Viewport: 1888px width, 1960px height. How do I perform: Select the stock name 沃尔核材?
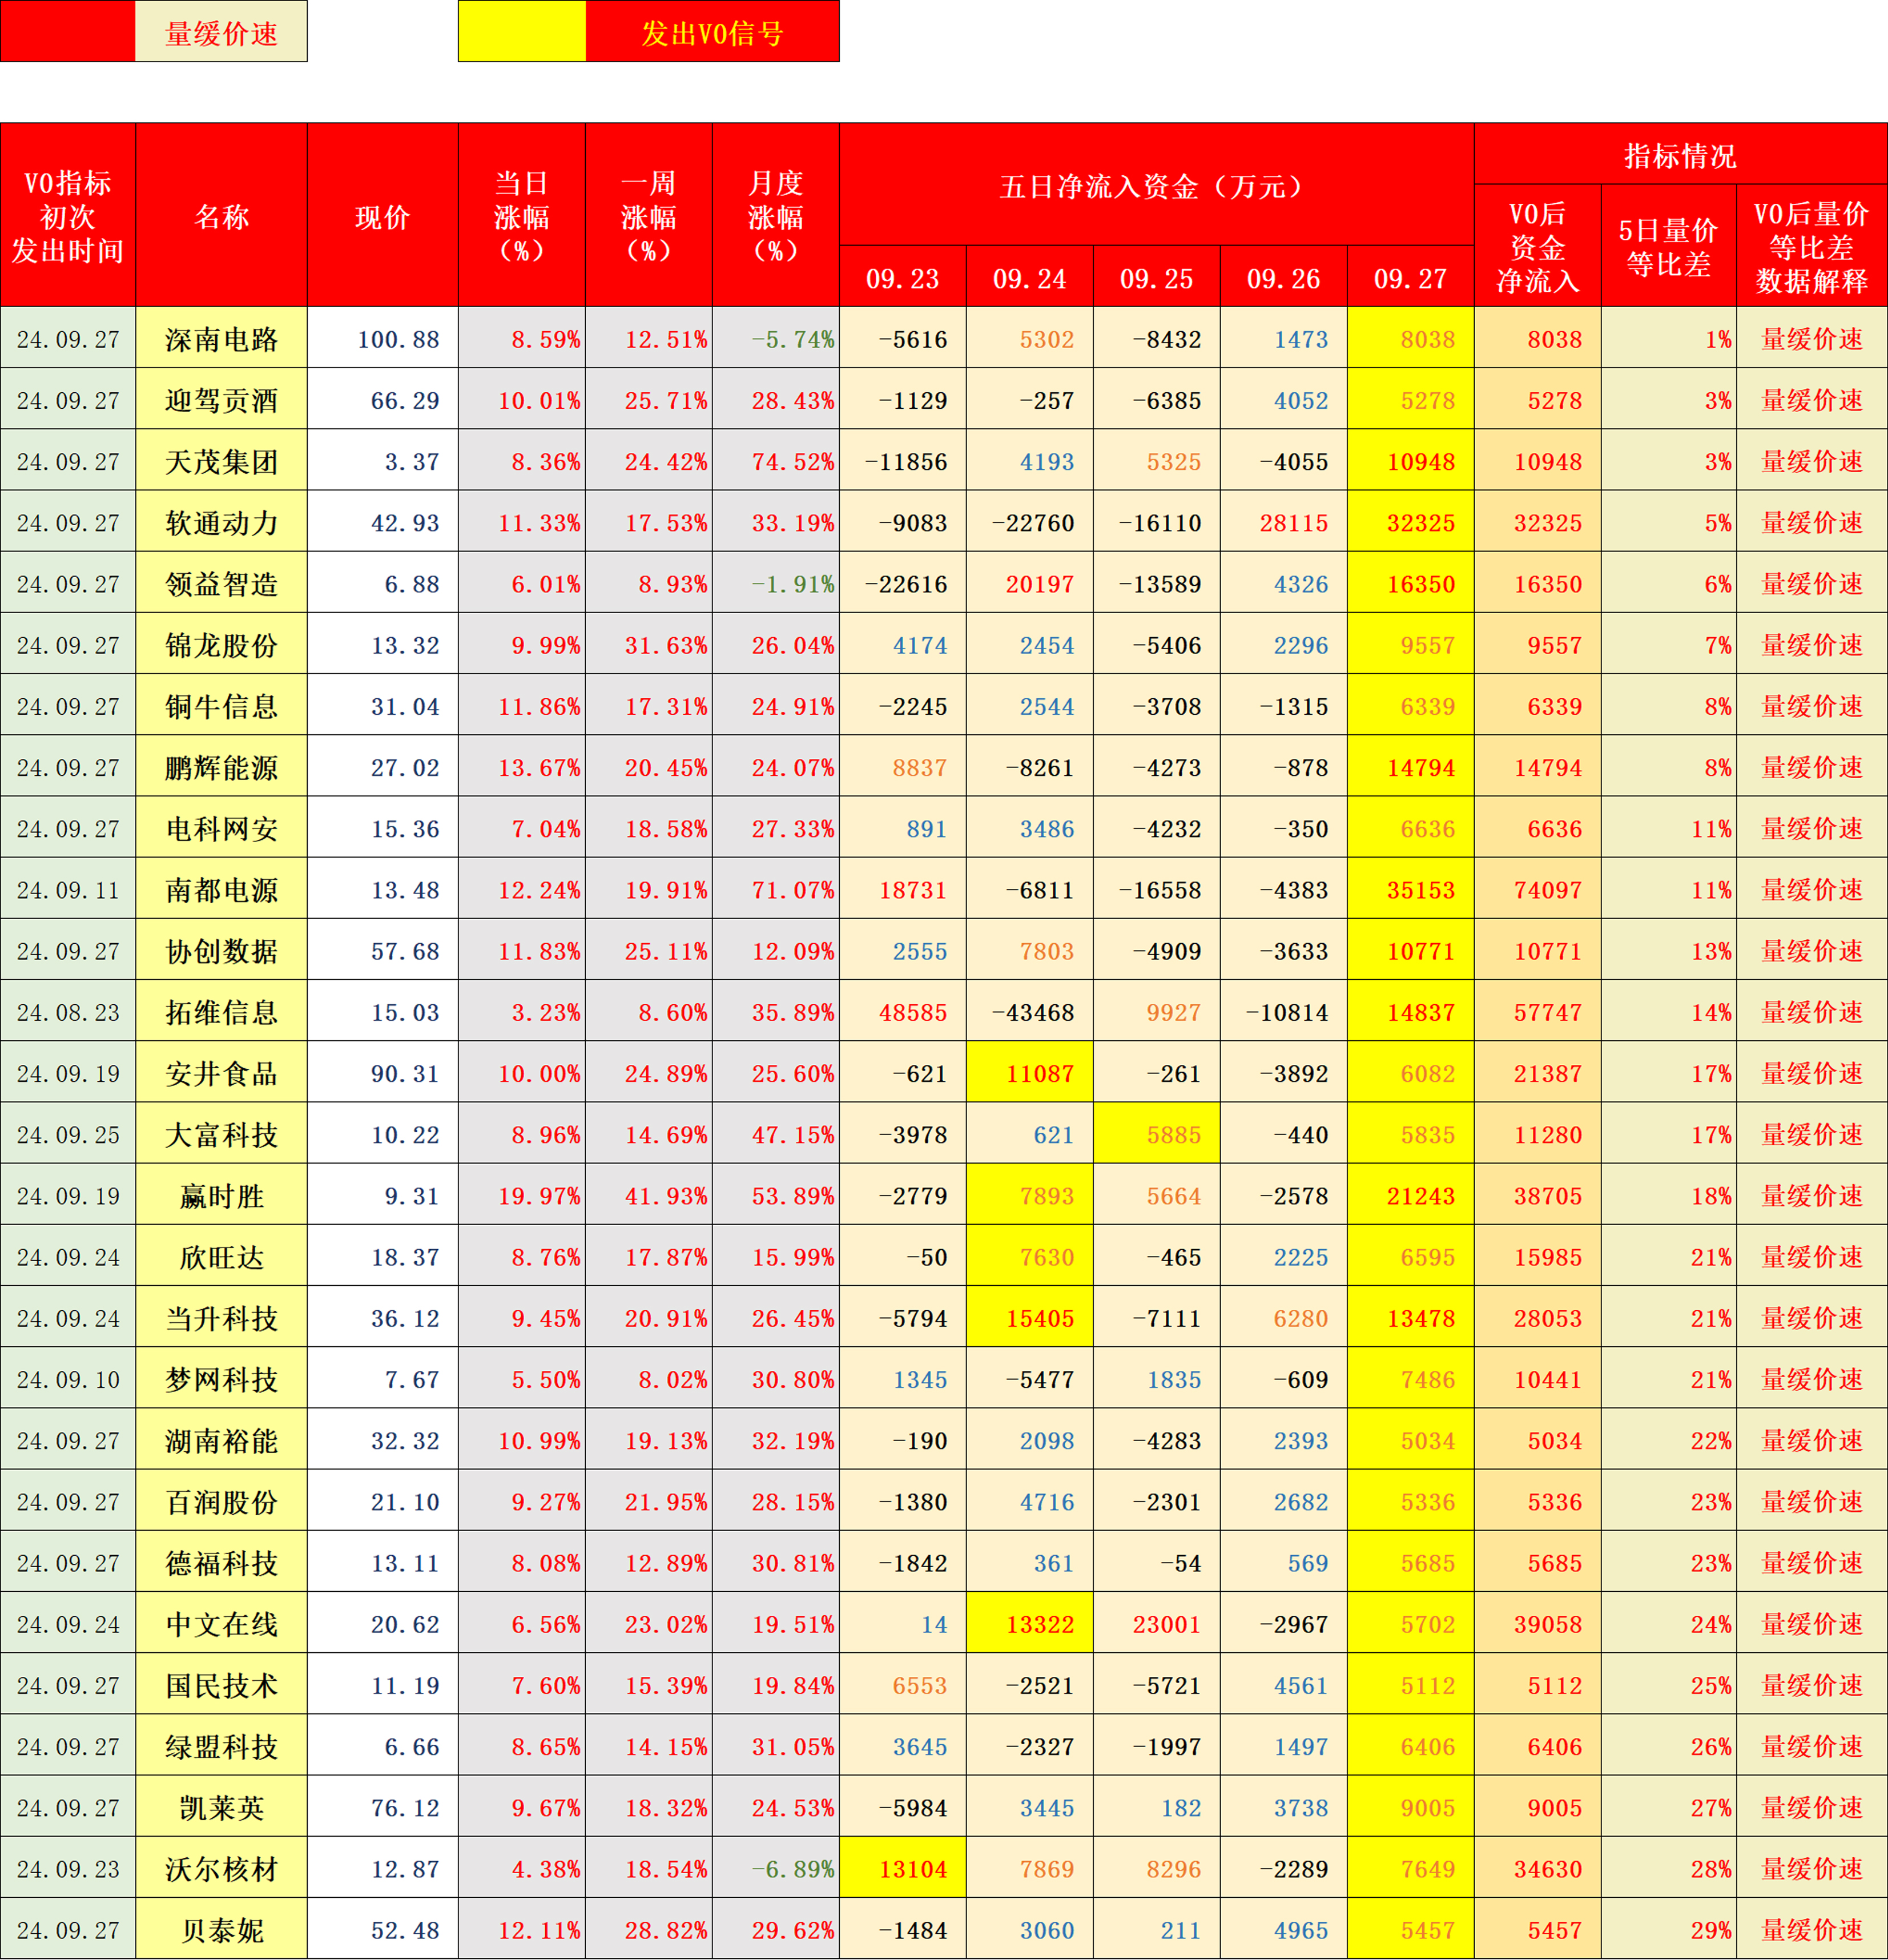(221, 1869)
